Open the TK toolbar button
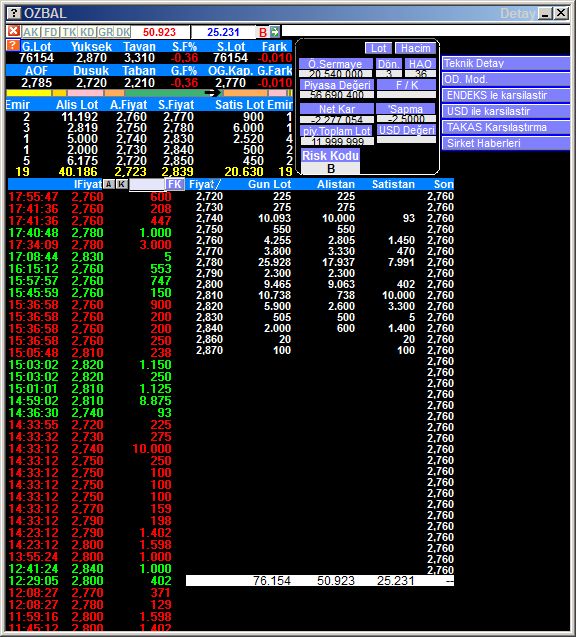Screen dimensions: 576x637 (69, 32)
